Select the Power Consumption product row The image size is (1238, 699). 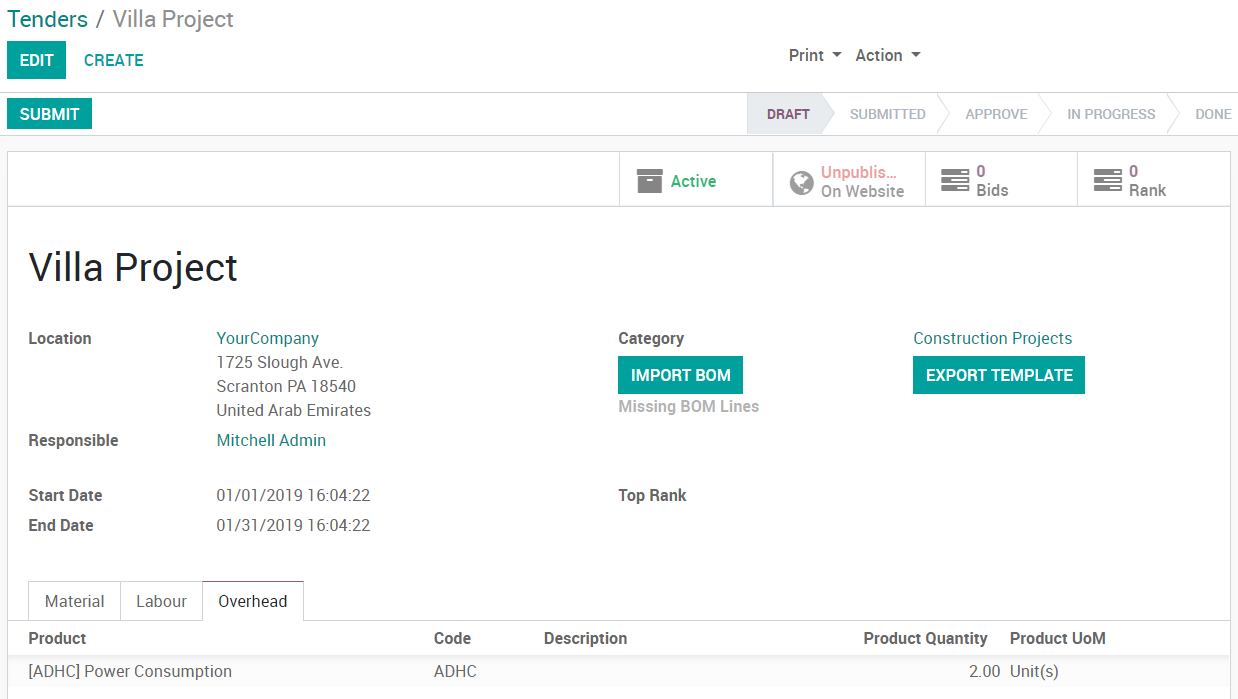(130, 671)
